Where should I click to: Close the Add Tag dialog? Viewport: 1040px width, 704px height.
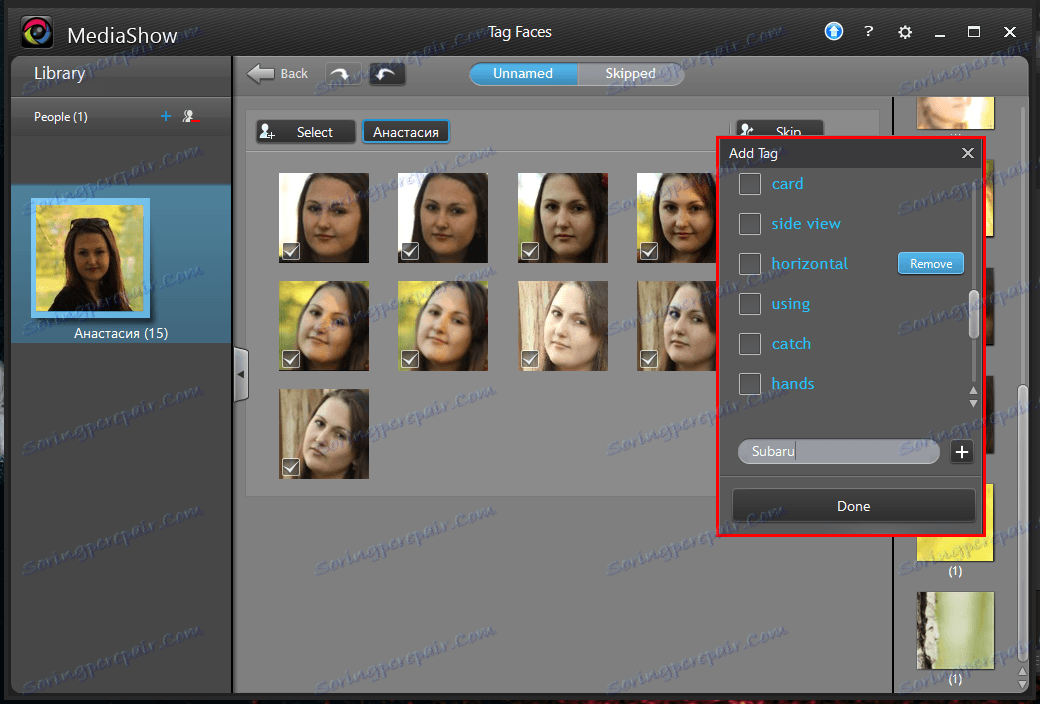968,153
